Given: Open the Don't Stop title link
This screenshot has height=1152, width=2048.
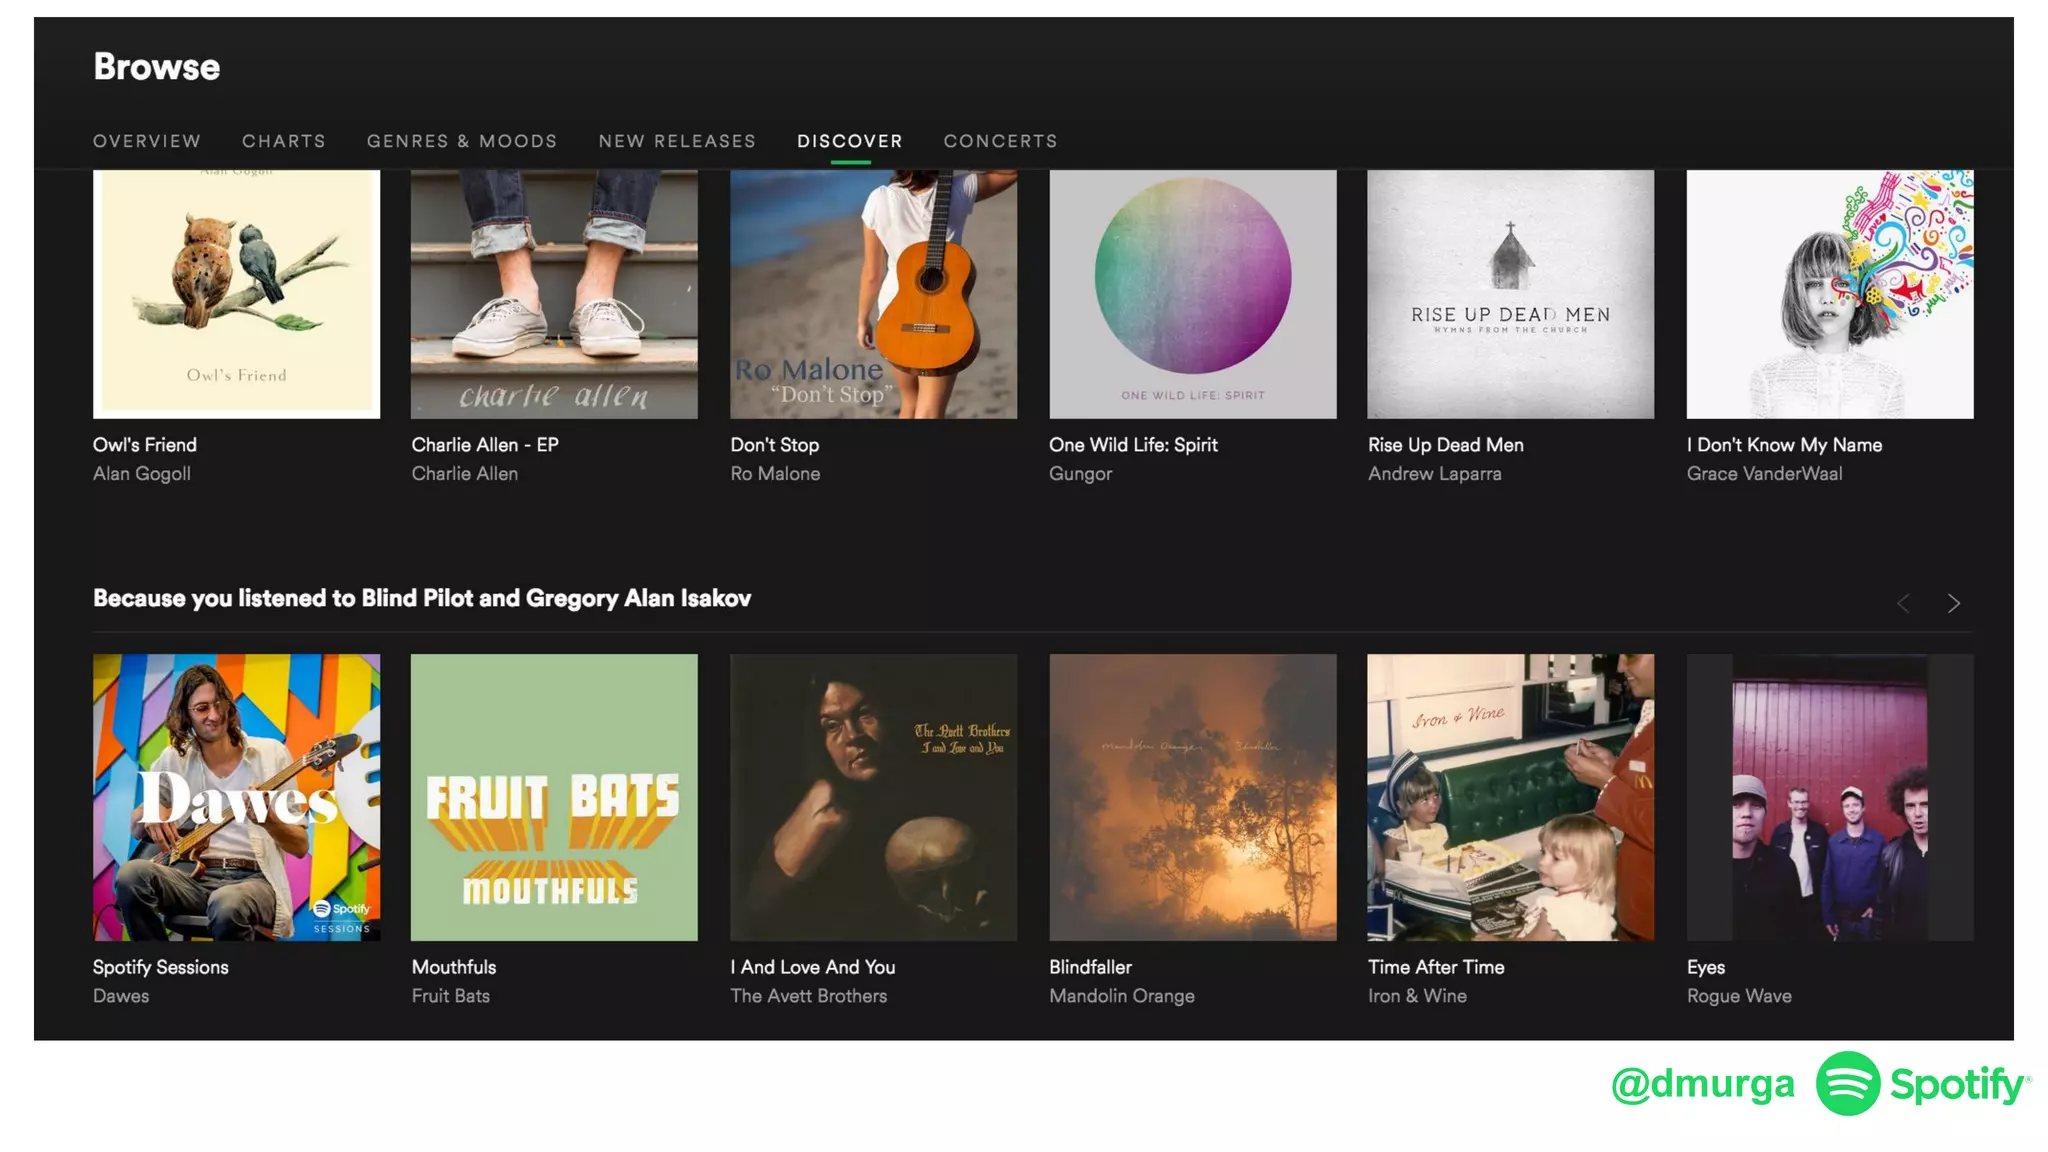Looking at the screenshot, I should point(774,445).
